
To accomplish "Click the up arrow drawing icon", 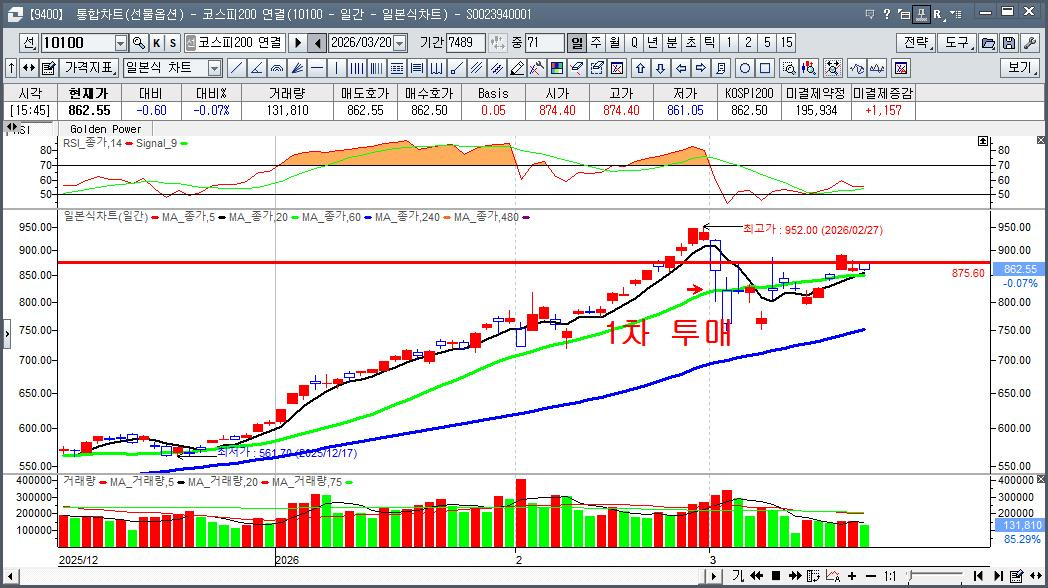I will pos(640,67).
